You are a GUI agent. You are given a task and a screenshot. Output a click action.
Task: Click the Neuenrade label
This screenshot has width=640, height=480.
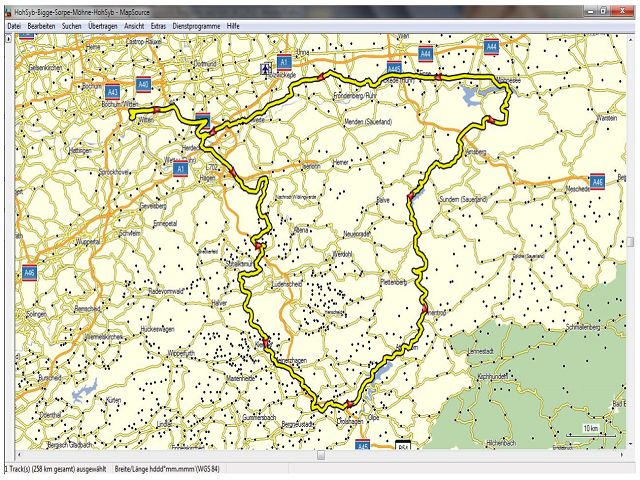click(357, 234)
